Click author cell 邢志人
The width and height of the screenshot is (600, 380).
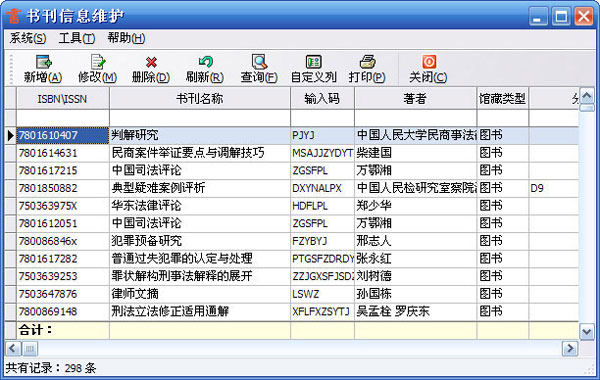[x=416, y=241]
